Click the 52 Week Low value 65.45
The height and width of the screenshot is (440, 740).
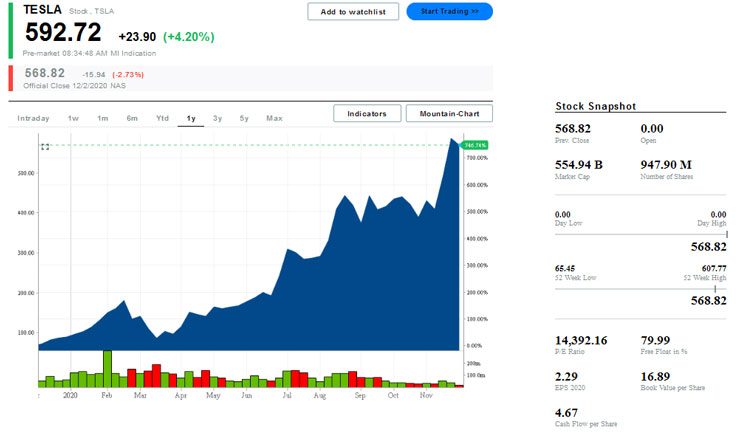point(565,268)
